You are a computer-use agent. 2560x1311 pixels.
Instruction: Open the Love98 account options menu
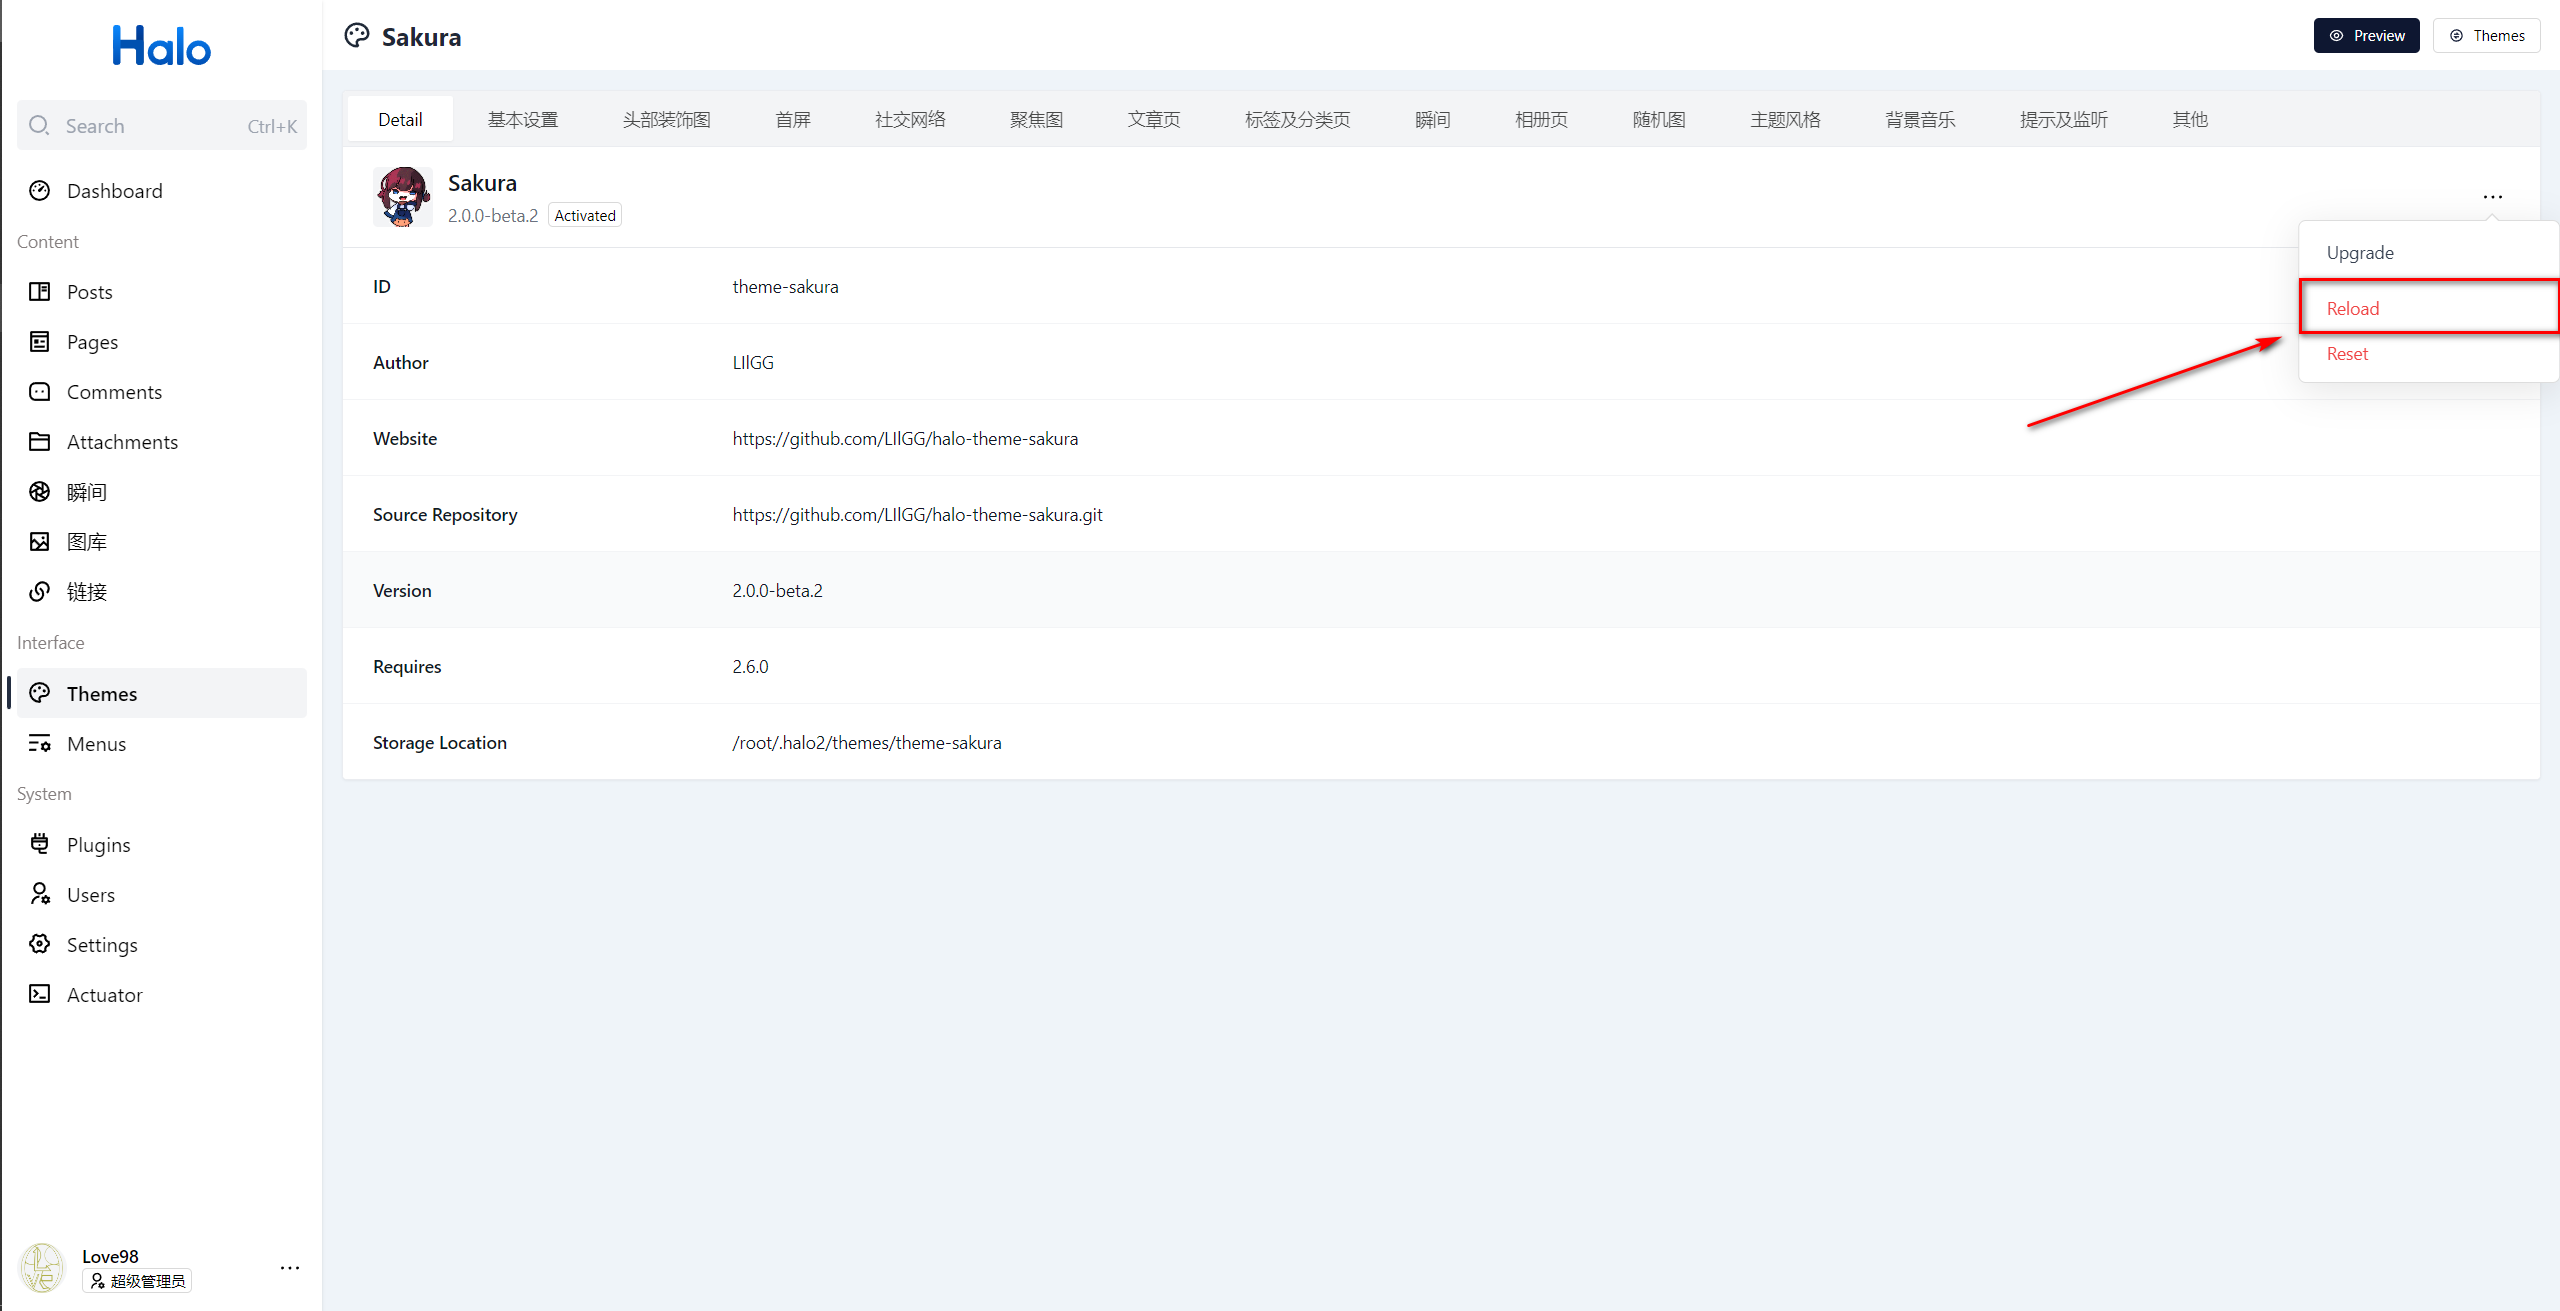(289, 1267)
